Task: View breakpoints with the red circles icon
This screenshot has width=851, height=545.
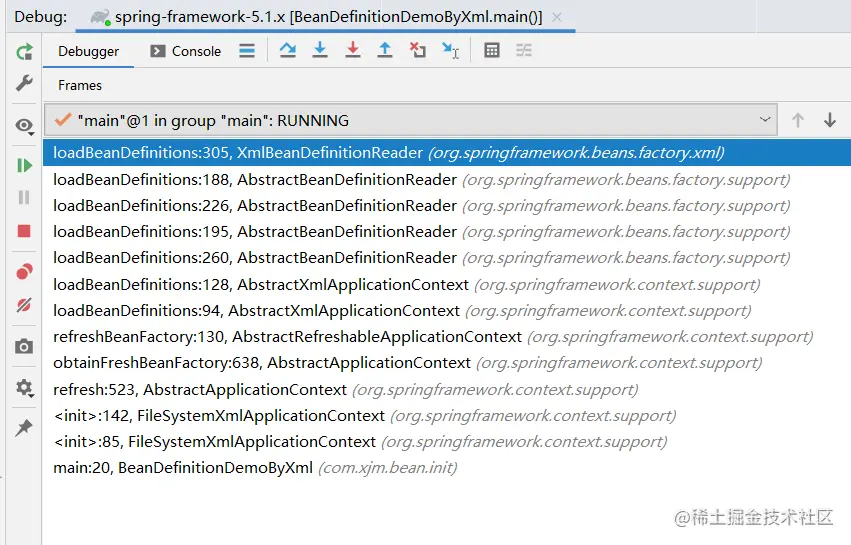Action: tap(24, 271)
